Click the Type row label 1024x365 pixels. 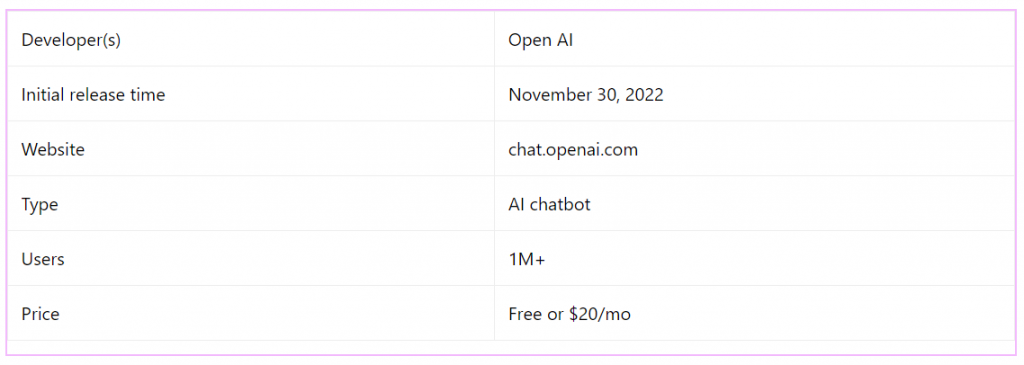point(40,204)
